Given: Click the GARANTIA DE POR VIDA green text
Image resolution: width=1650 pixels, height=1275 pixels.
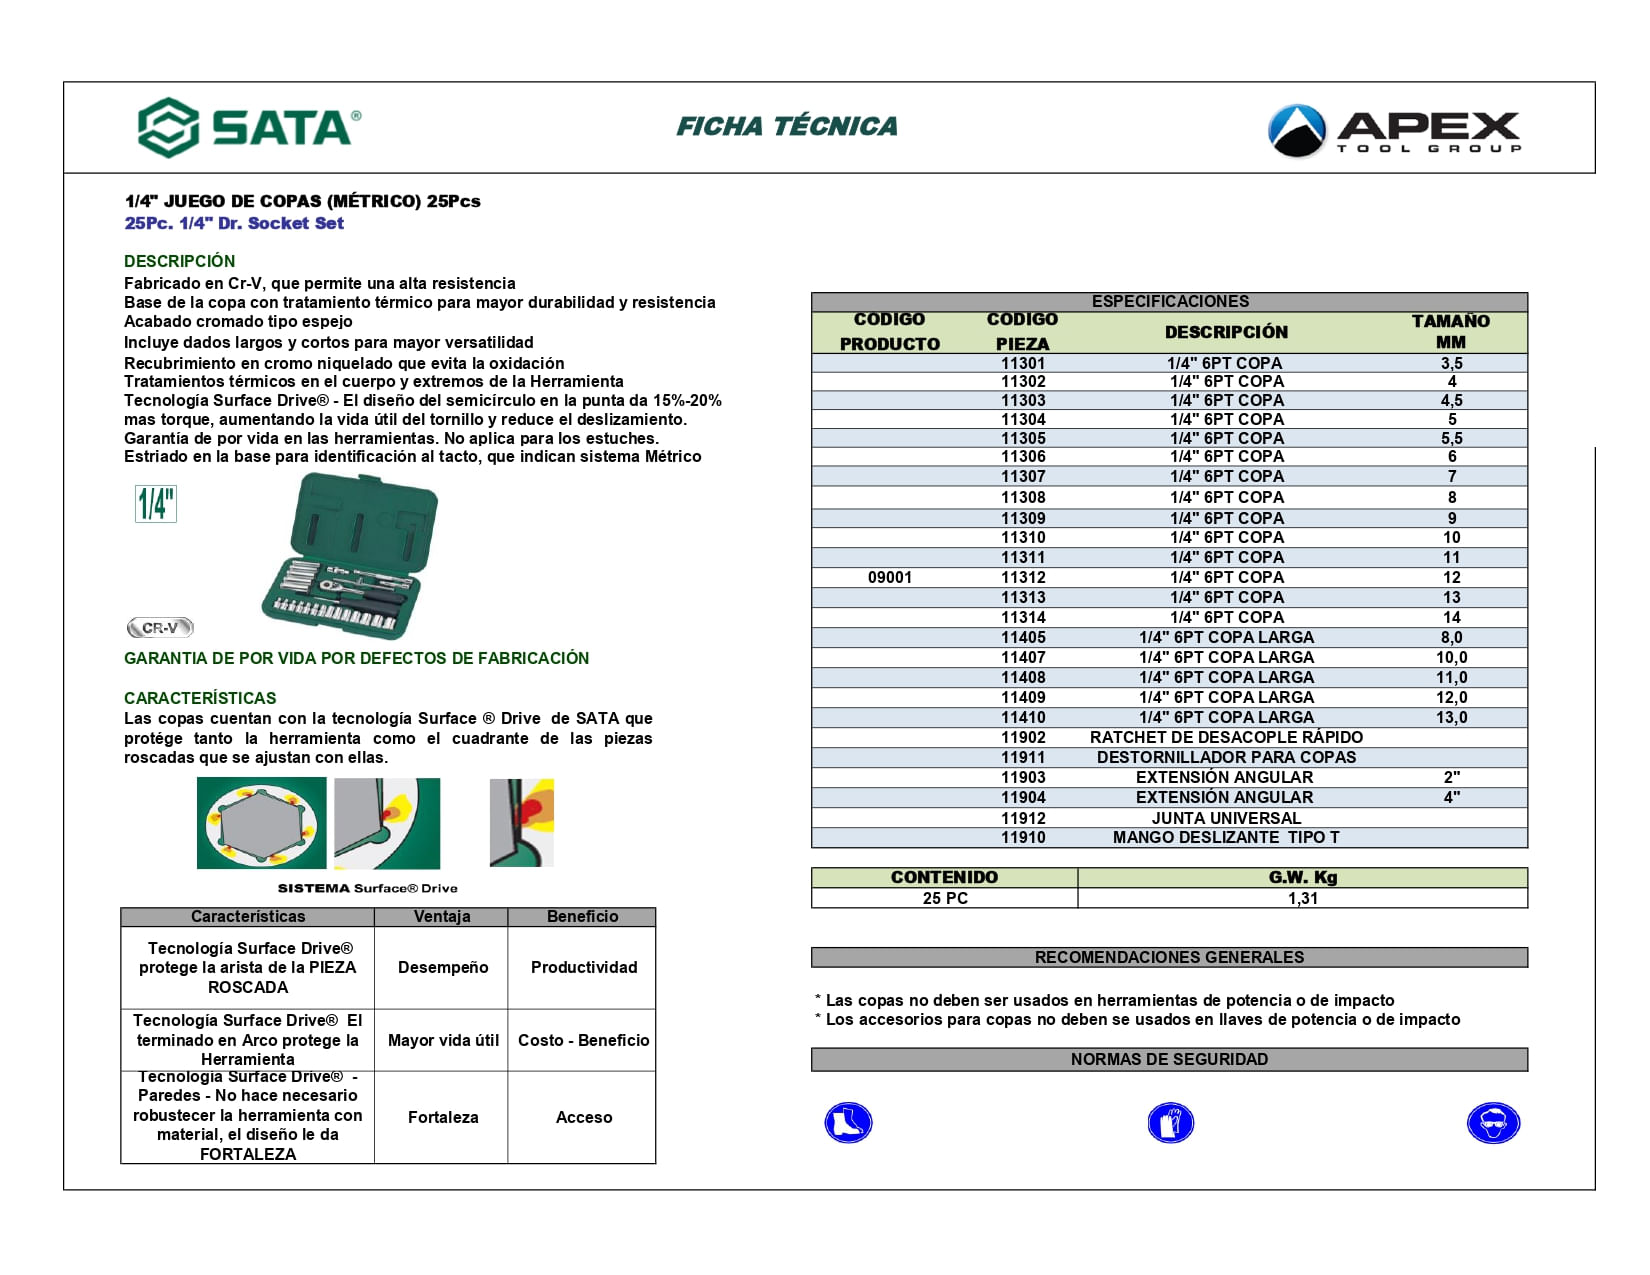Looking at the screenshot, I should click(357, 658).
